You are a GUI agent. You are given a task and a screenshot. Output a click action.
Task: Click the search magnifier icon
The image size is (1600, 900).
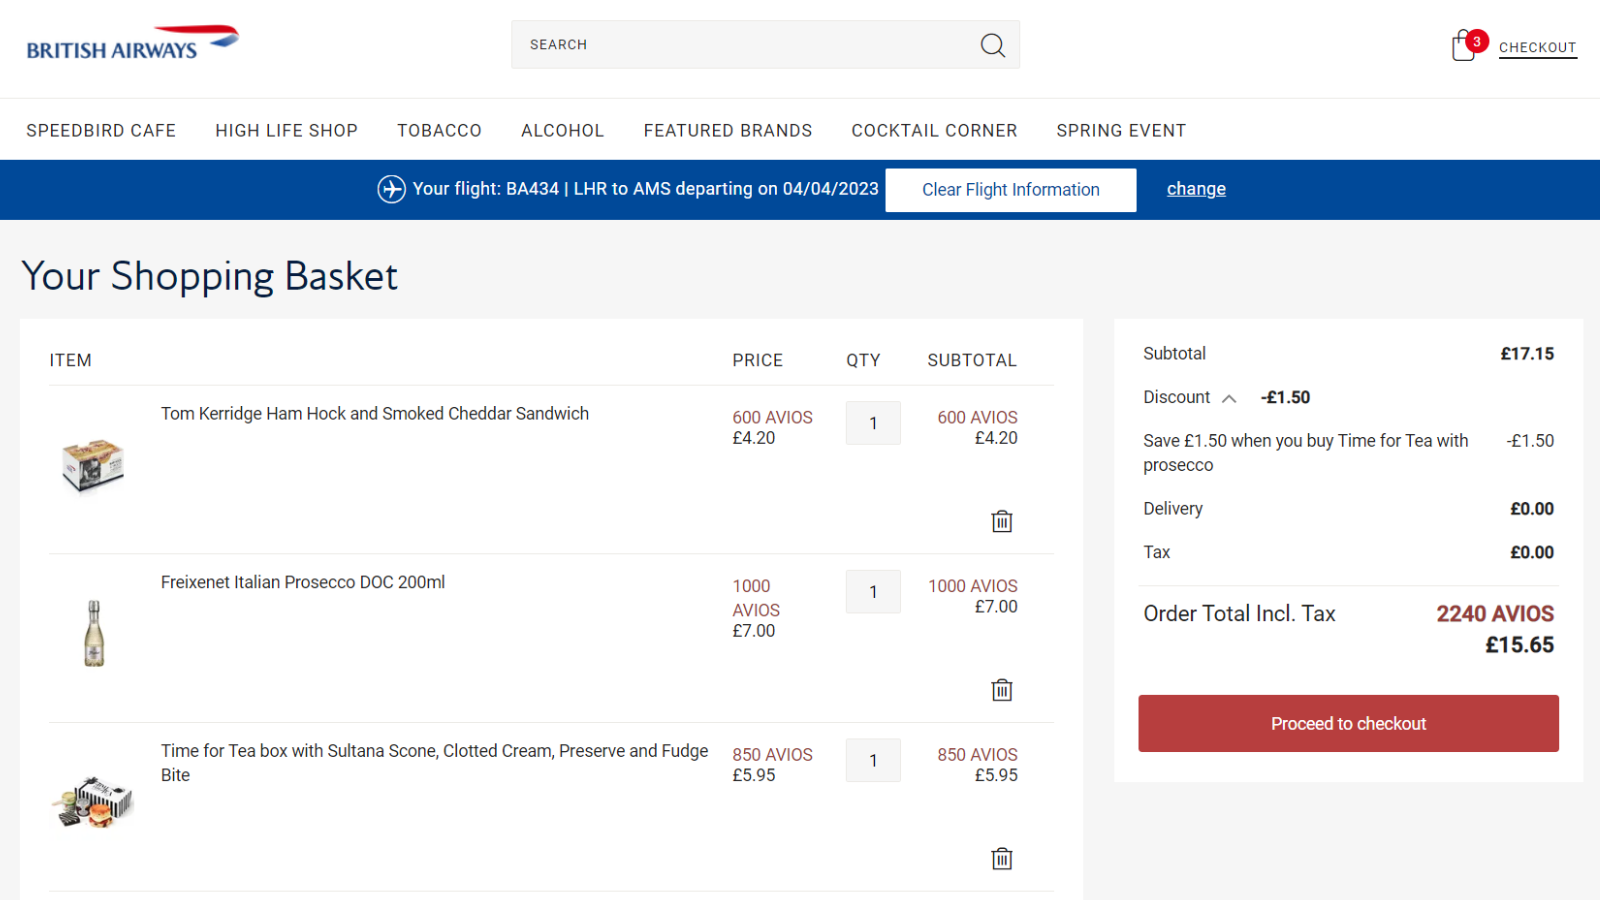click(x=992, y=45)
